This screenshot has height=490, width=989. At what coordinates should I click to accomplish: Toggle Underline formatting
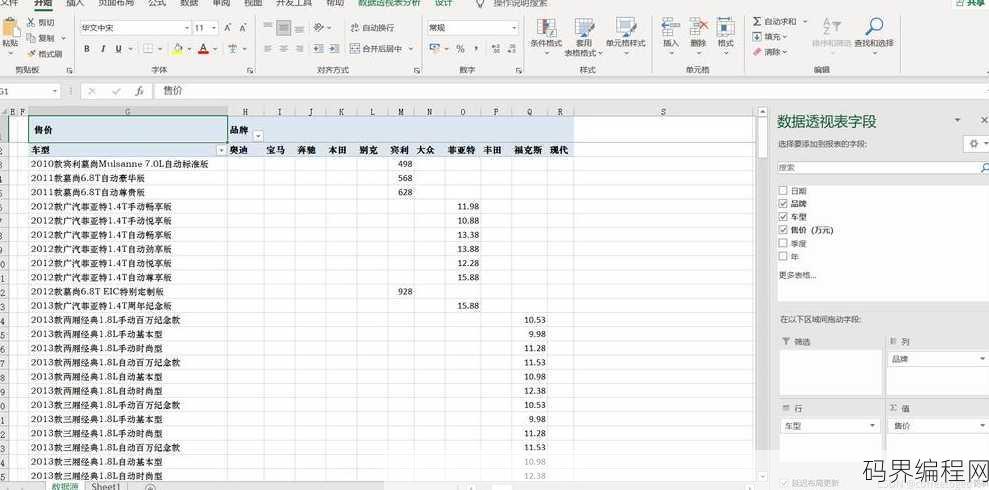click(x=118, y=49)
